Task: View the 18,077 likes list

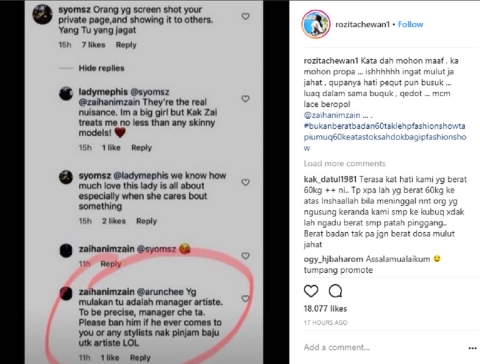Action: 325,309
